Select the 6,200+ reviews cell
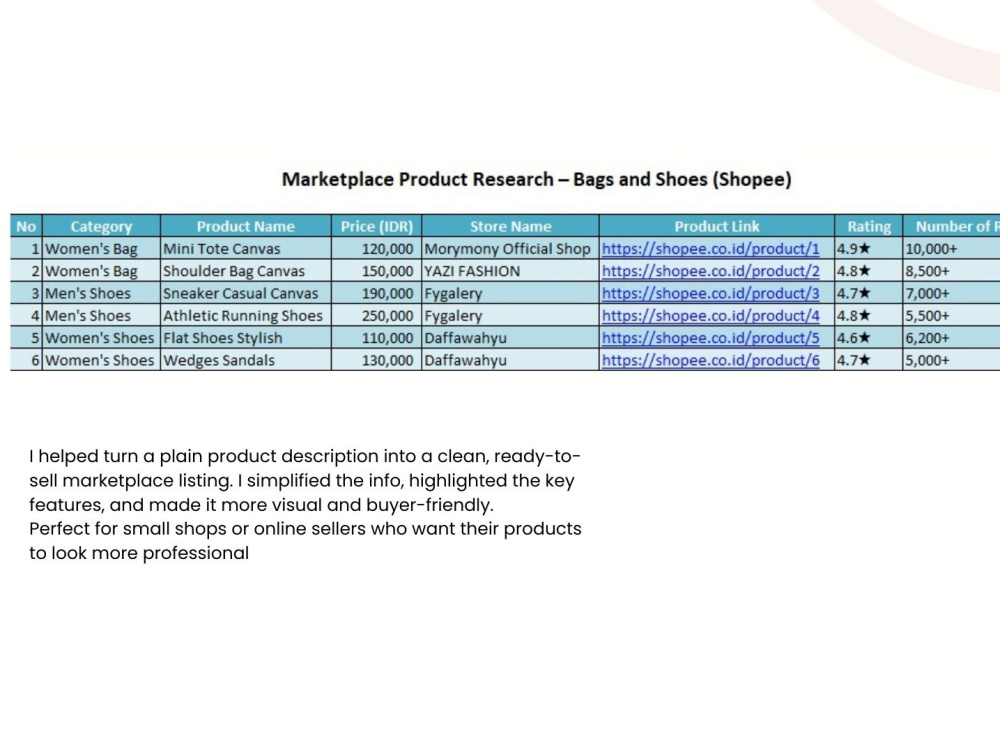Viewport: 1000px width, 750px height. [952, 338]
